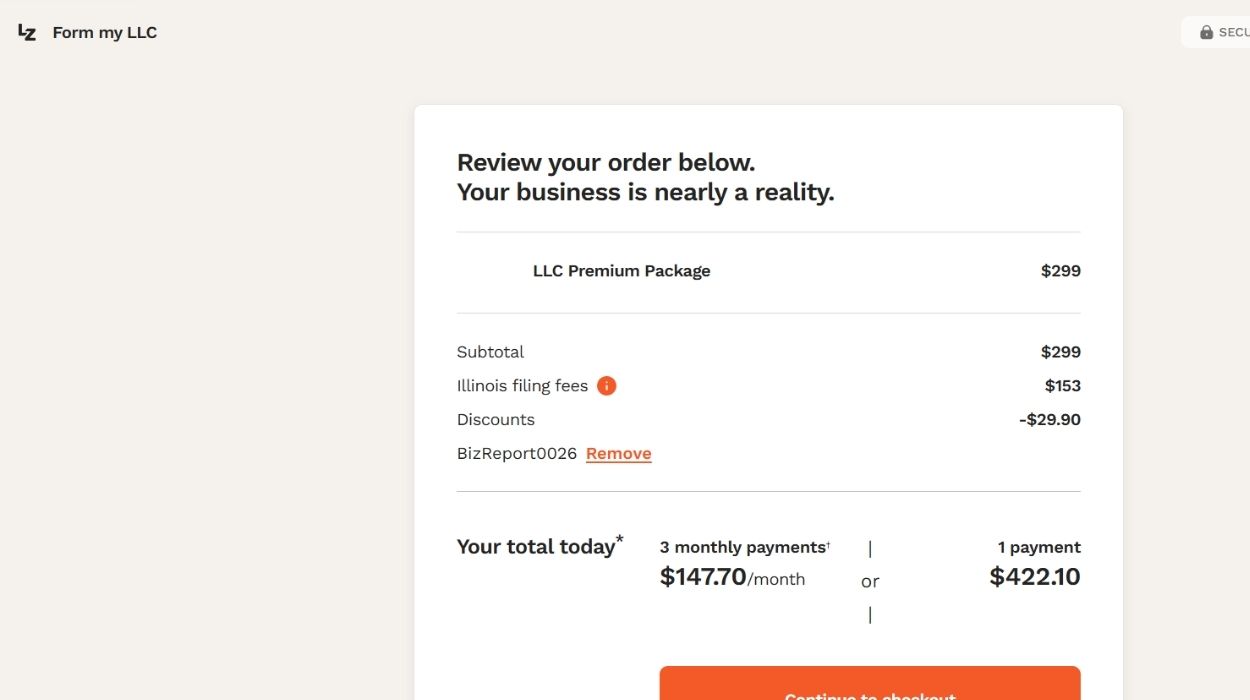Viewport: 1250px width, 700px height.
Task: Remove the BizReport0026 promo code
Action: tap(618, 454)
